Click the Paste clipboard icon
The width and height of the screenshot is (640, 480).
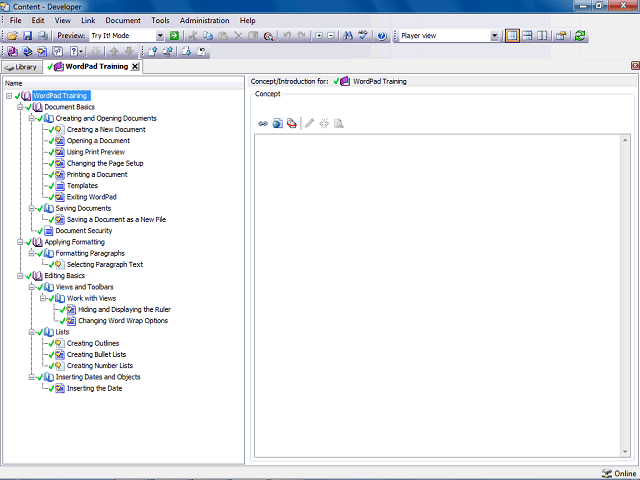pyautogui.click(x=223, y=36)
